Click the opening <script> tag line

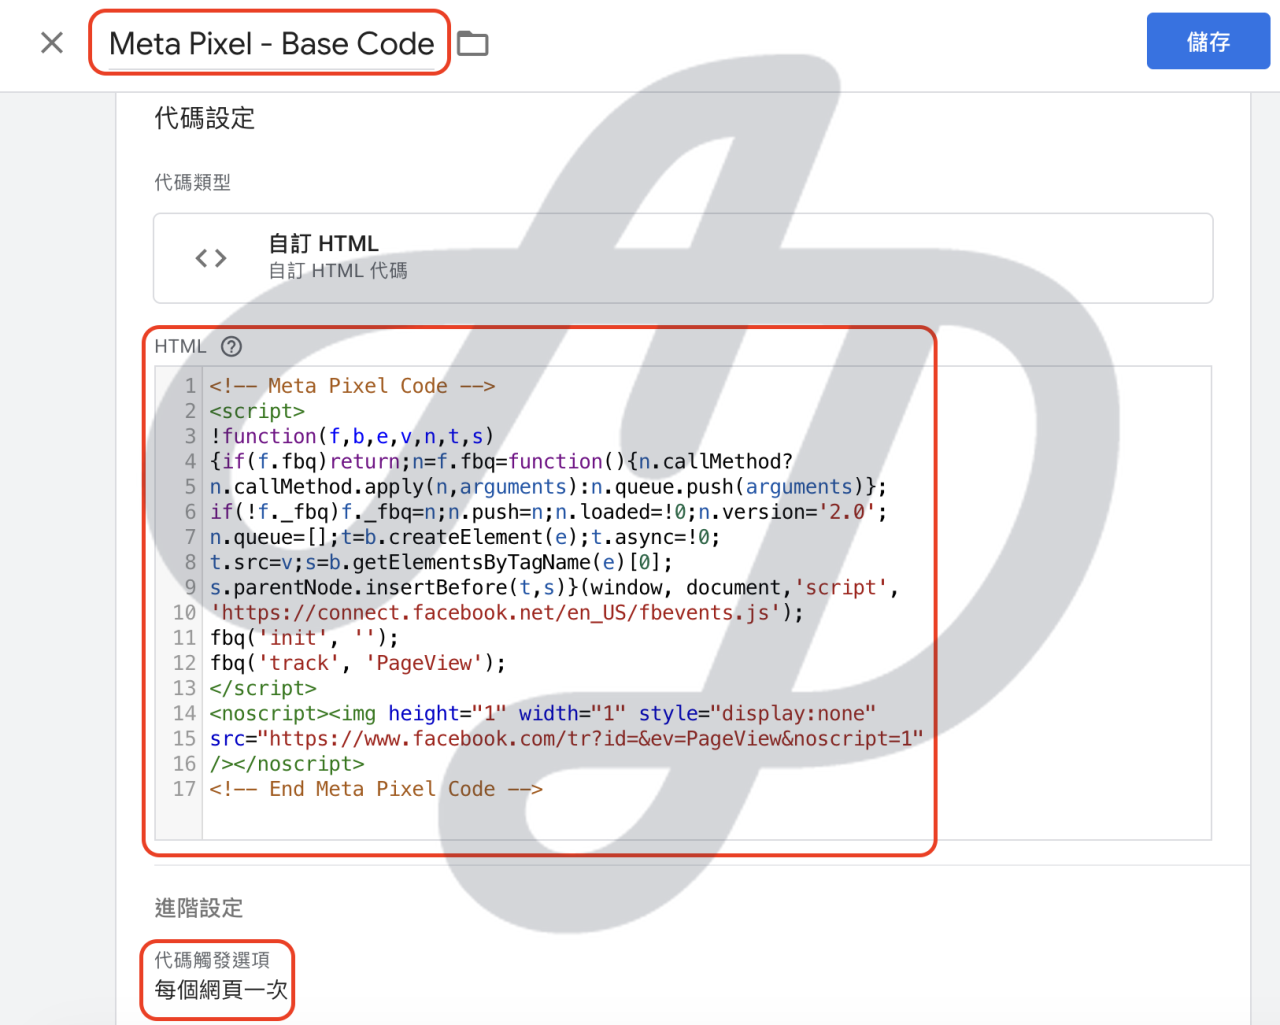(257, 411)
